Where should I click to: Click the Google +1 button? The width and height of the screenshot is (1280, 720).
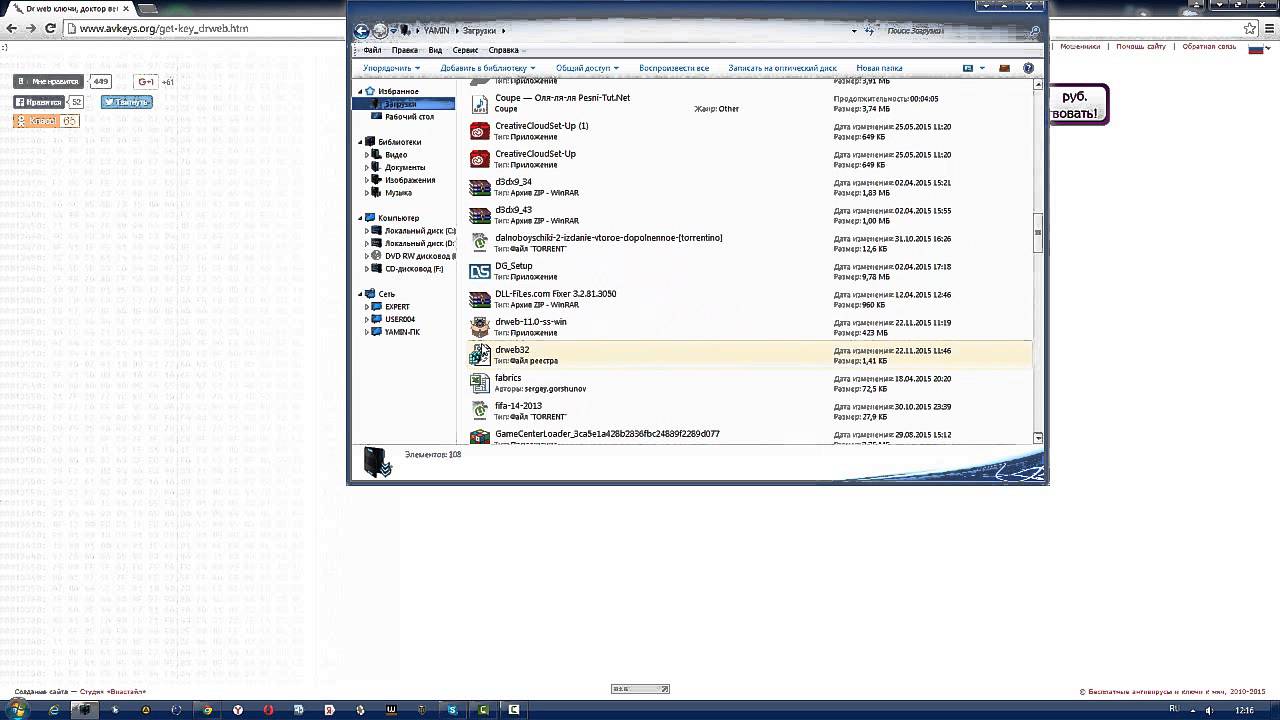[x=147, y=81]
